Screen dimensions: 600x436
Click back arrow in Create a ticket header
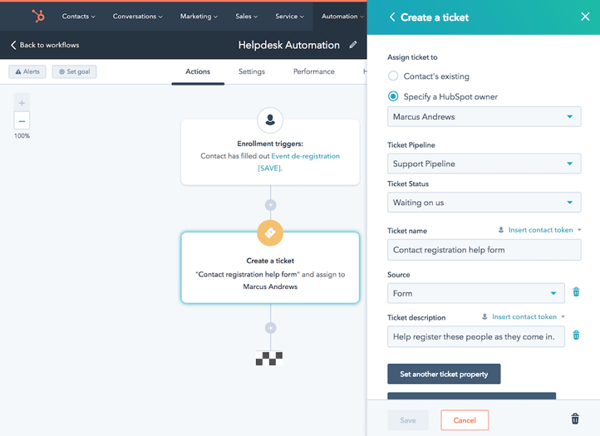coord(392,17)
